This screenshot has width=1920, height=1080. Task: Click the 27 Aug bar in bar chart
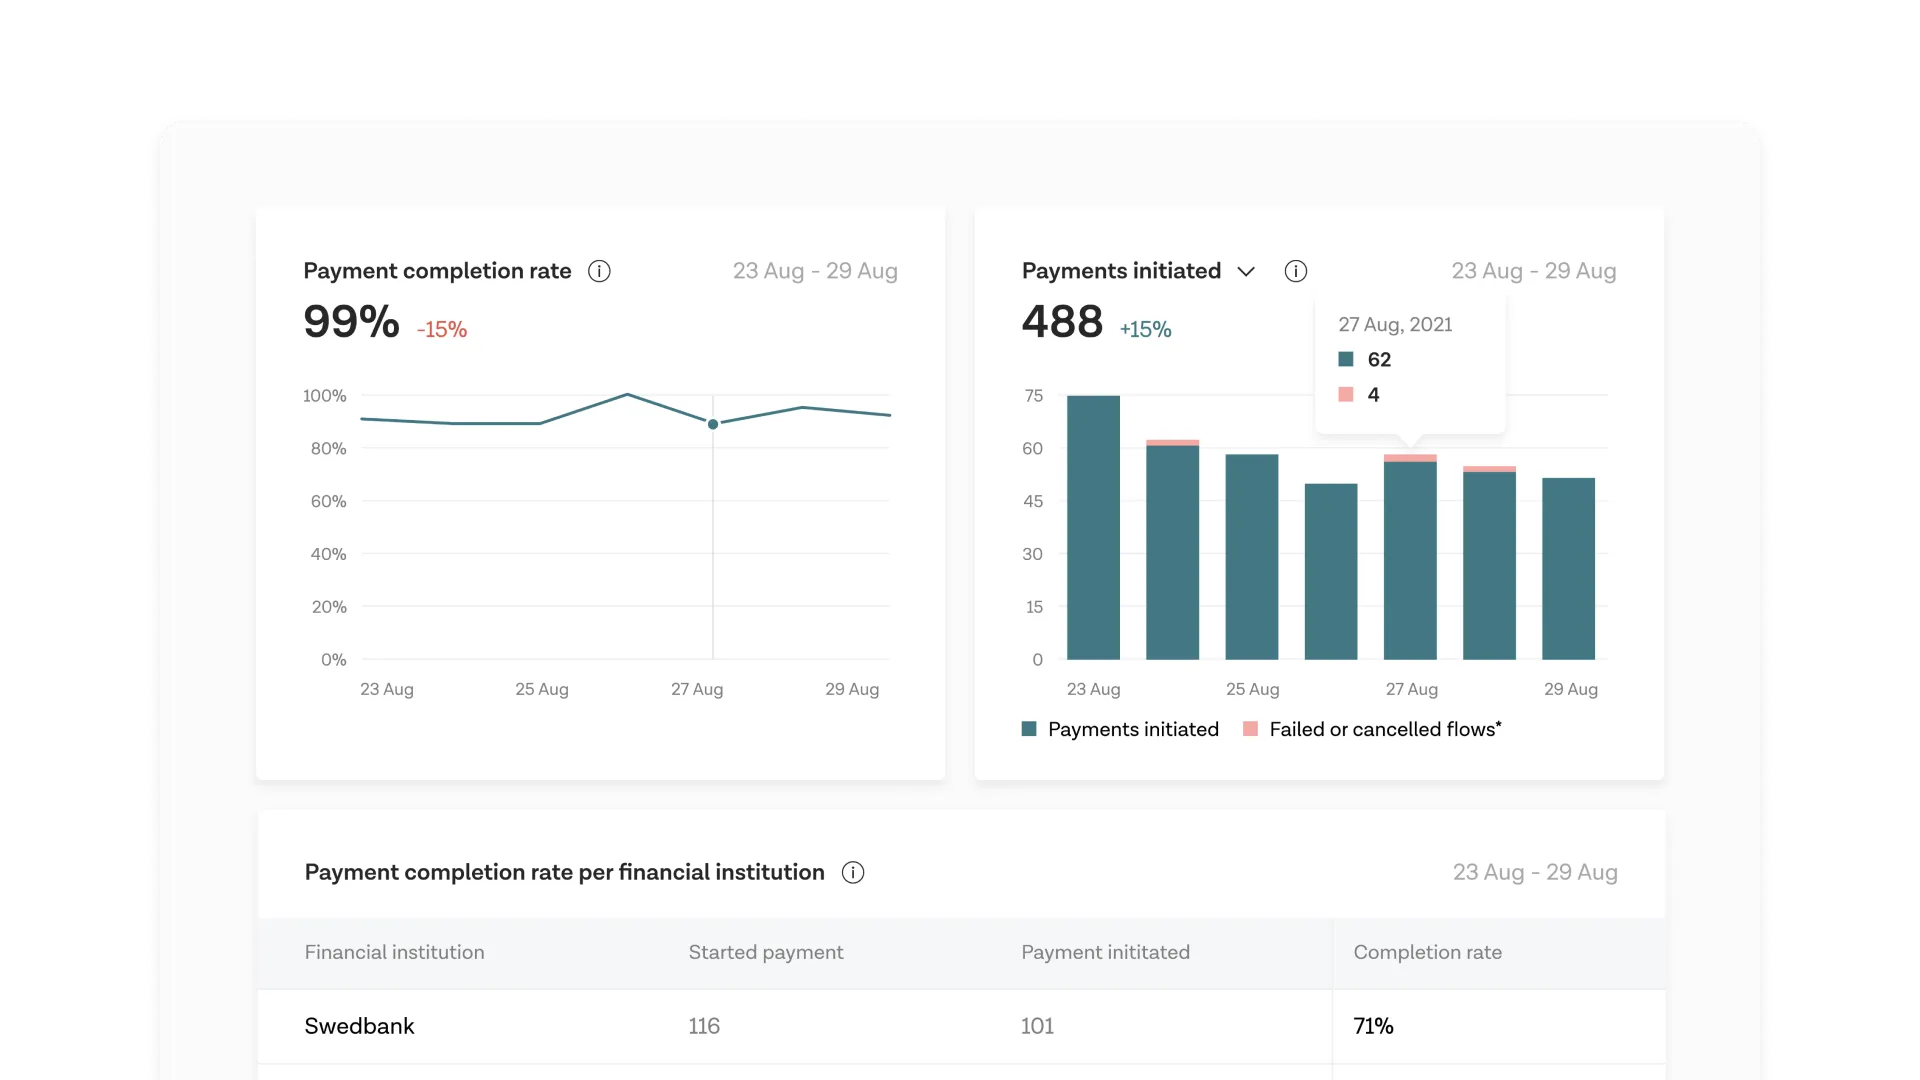coord(1410,560)
